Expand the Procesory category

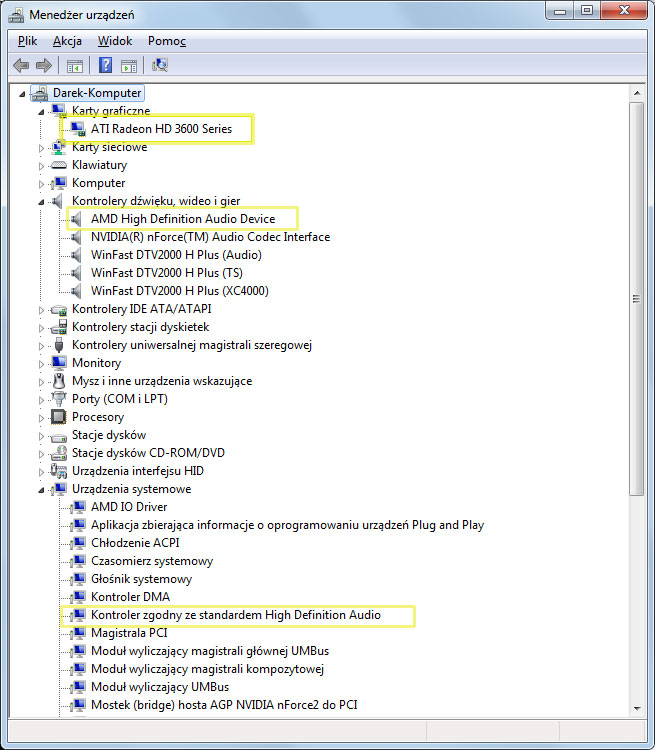coord(41,418)
